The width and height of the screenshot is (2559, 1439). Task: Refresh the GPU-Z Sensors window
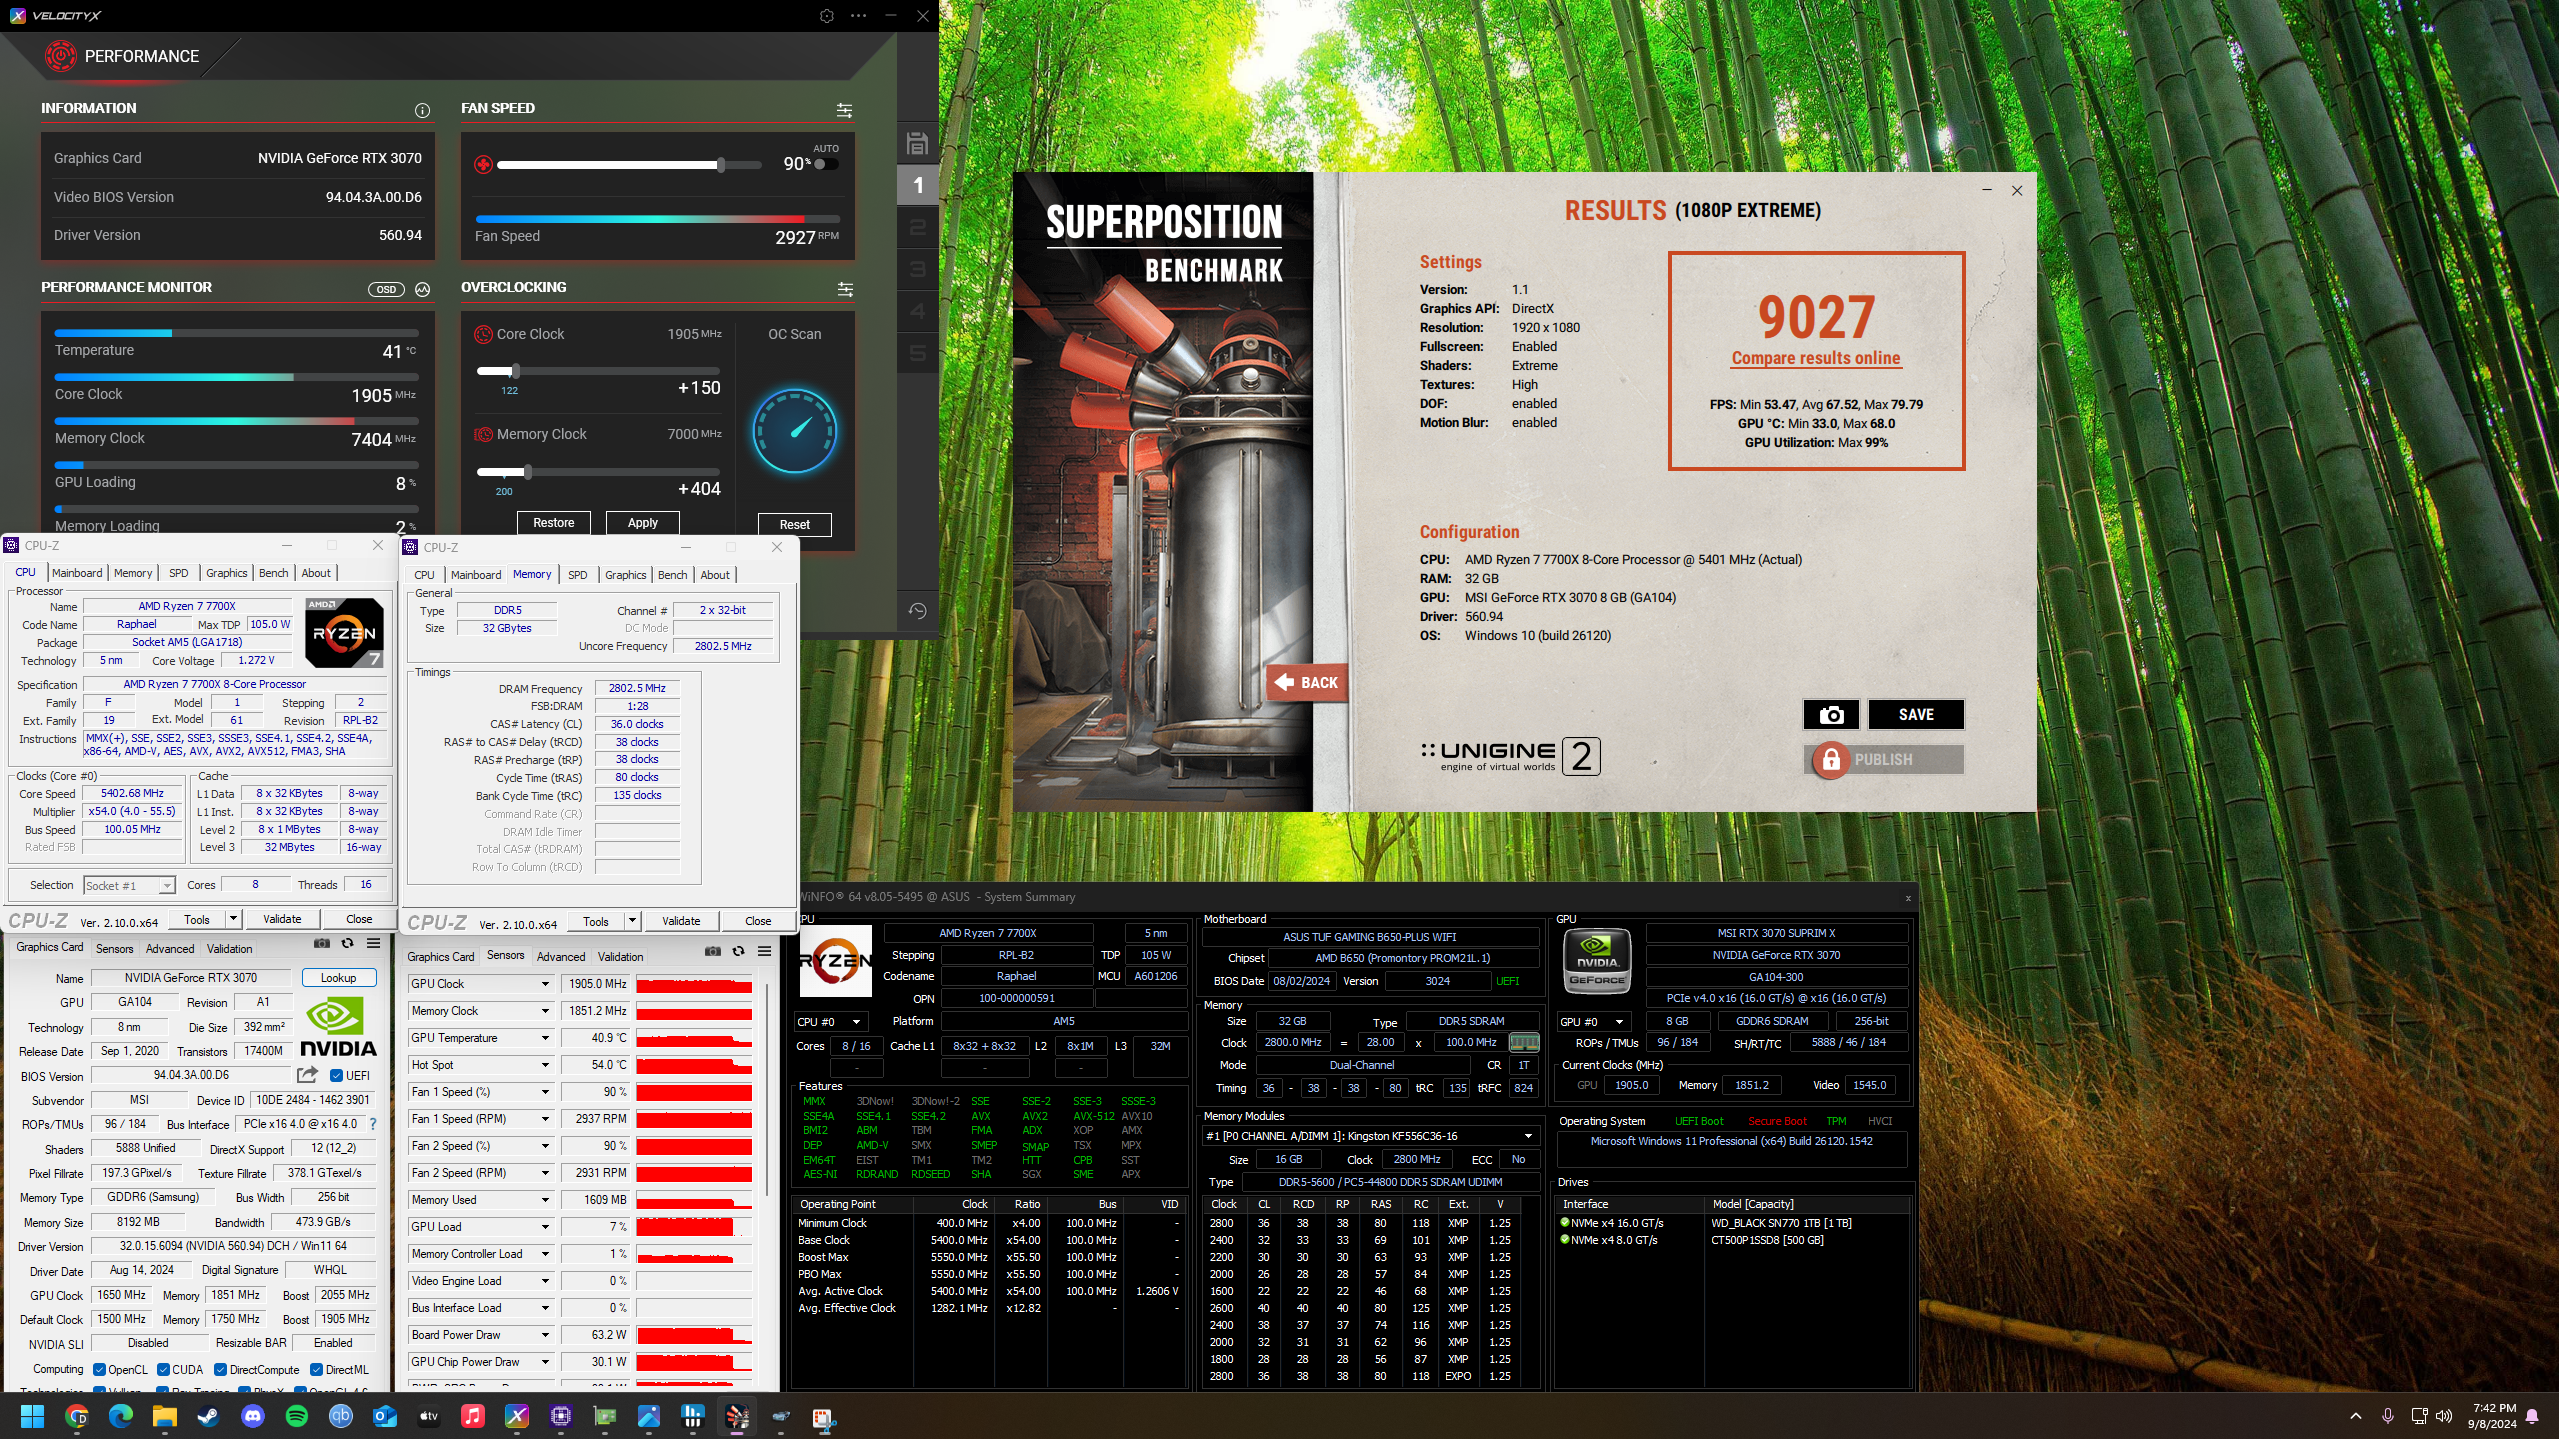pos(738,952)
